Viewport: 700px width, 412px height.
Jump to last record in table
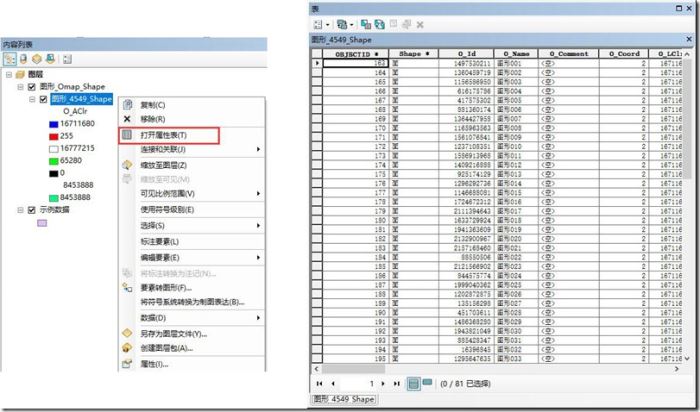pos(396,383)
